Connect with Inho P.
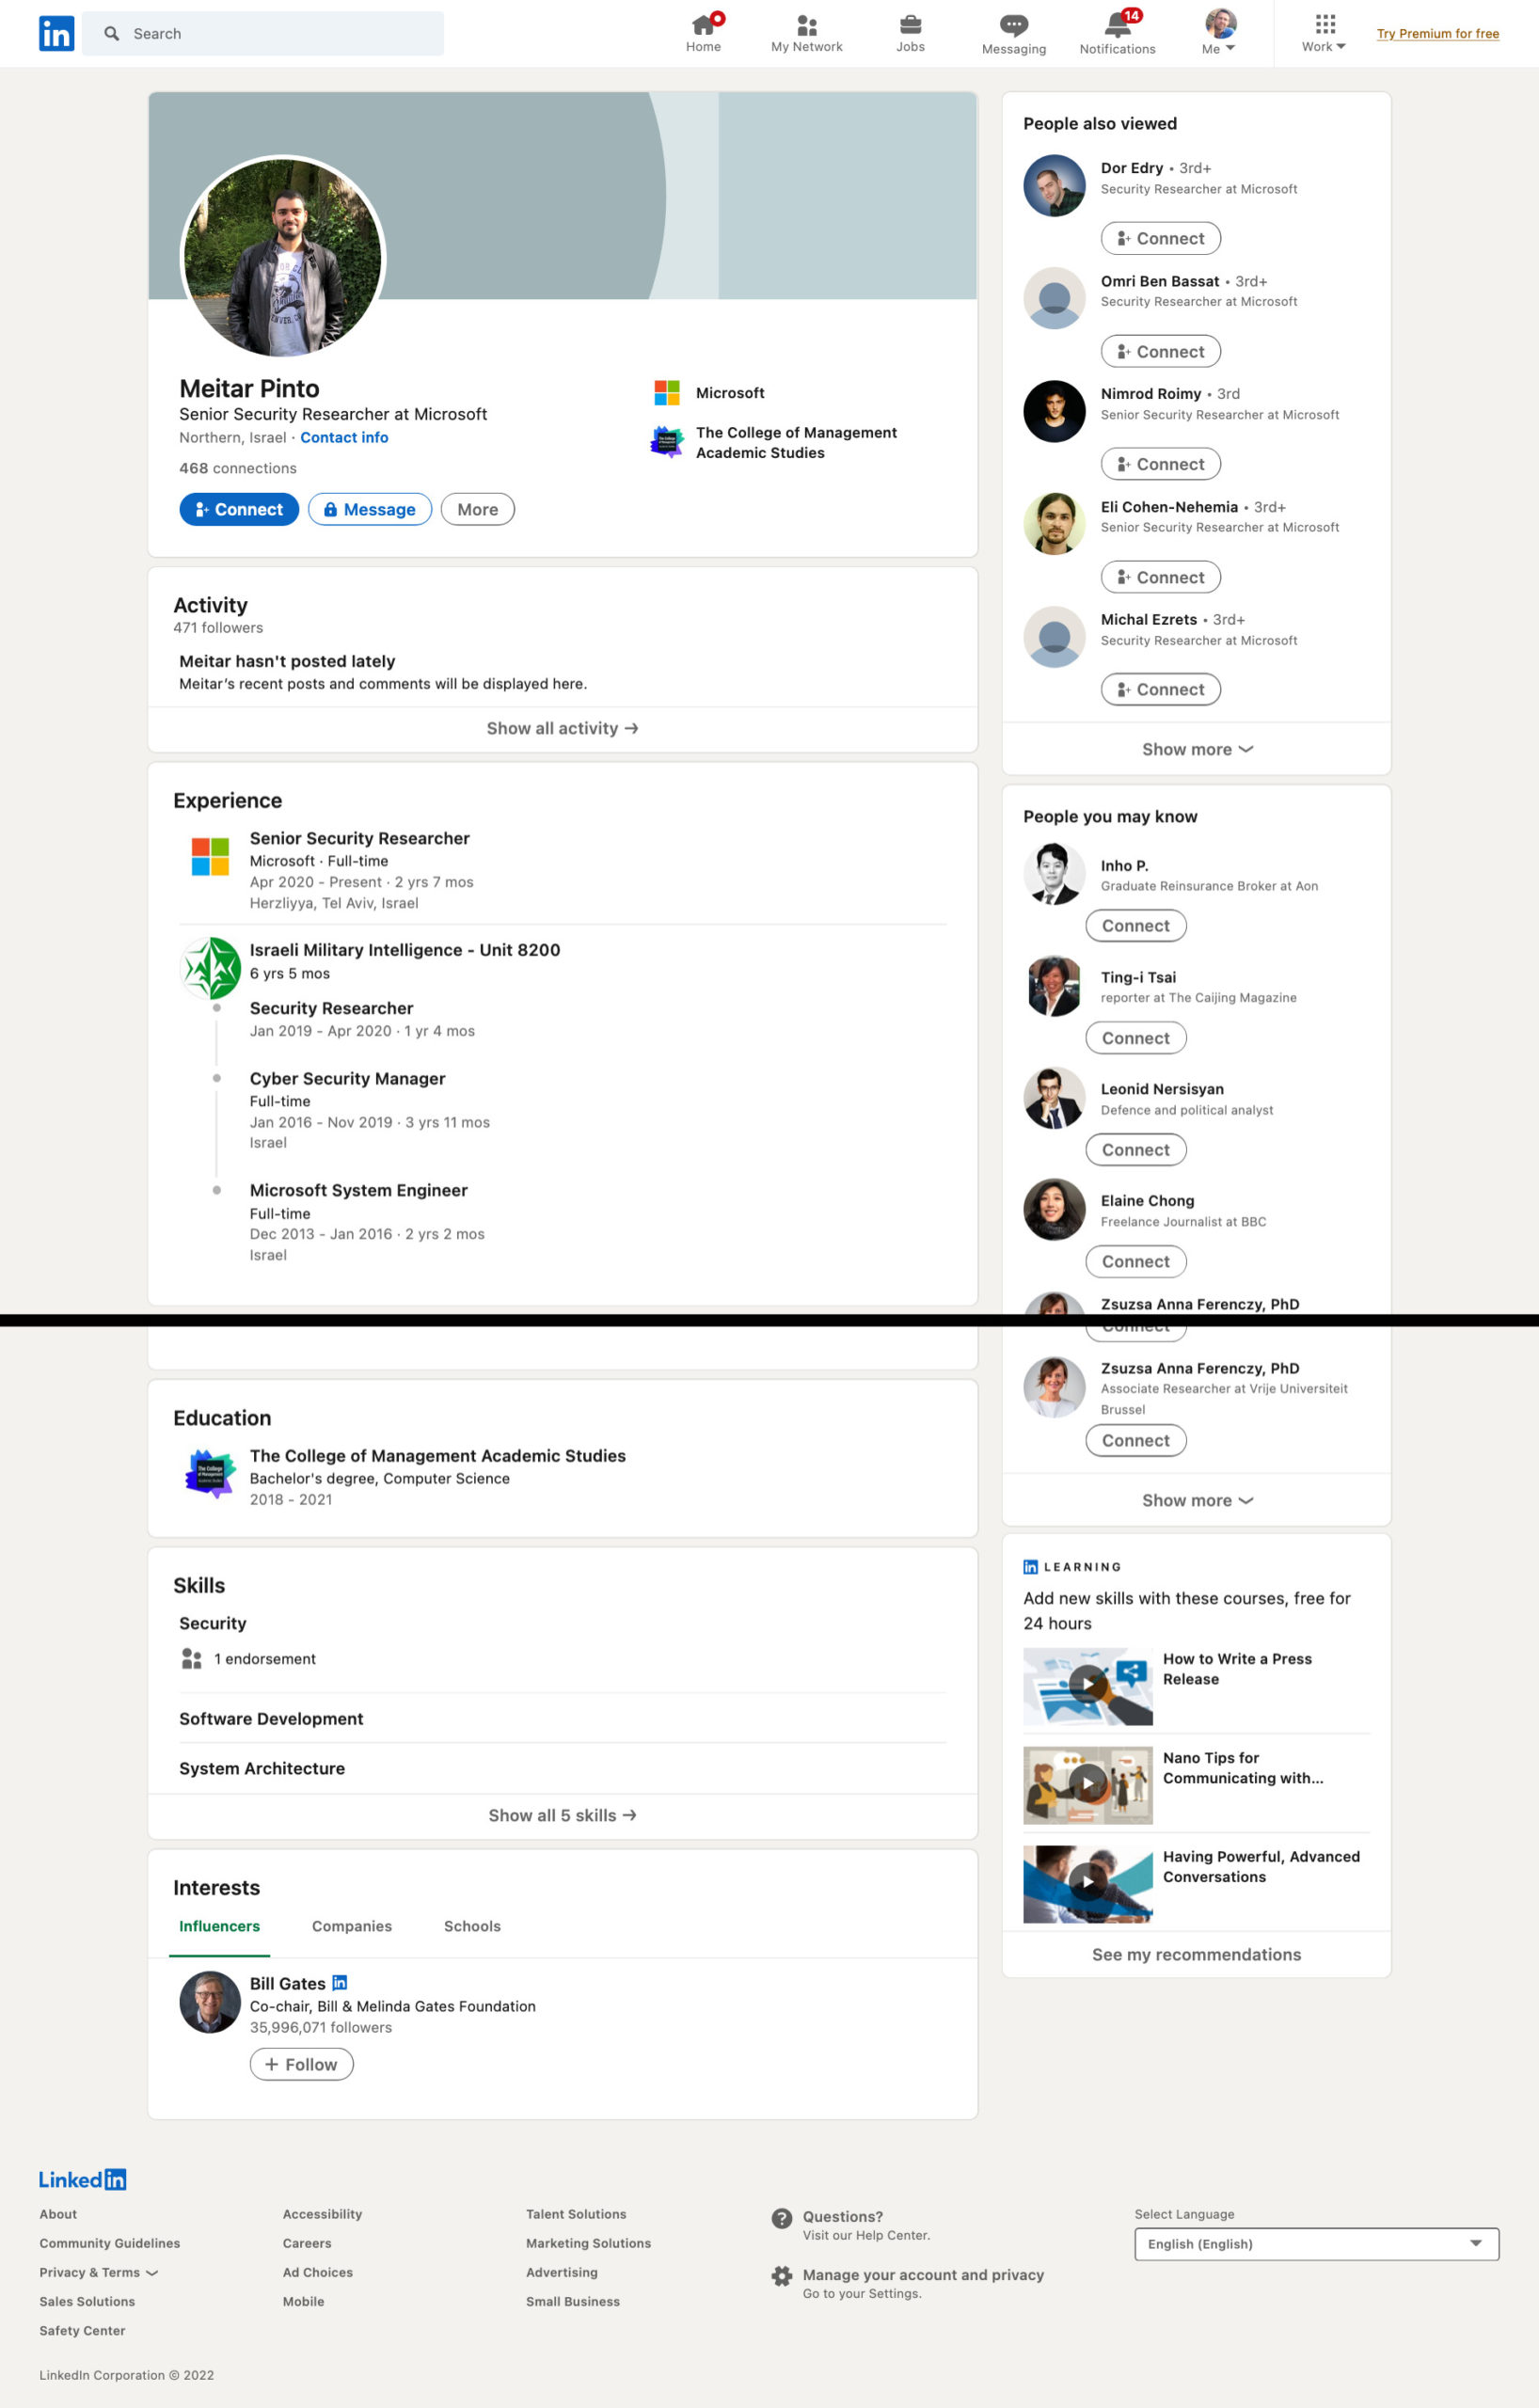The height and width of the screenshot is (2408, 1539). (x=1135, y=926)
